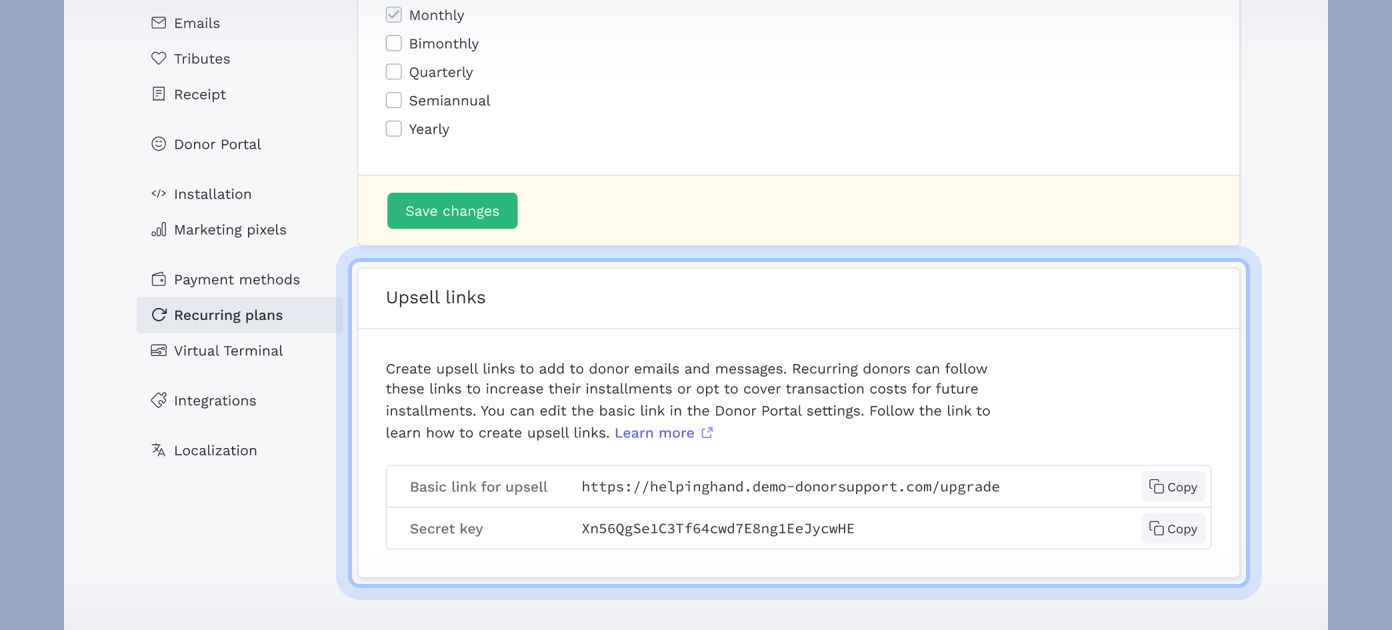Viewport: 1392px width, 630px height.
Task: Click the Bimonthly label text
Action: 444,44
